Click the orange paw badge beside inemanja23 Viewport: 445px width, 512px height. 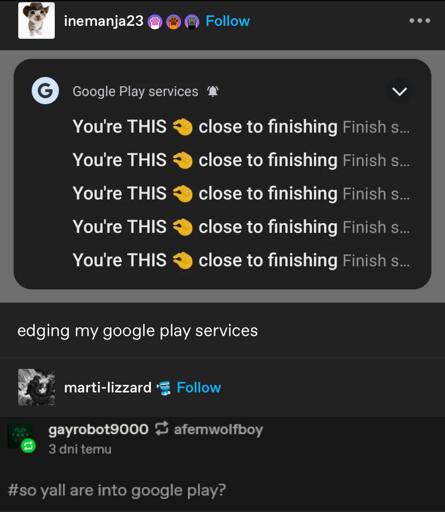[x=173, y=22]
